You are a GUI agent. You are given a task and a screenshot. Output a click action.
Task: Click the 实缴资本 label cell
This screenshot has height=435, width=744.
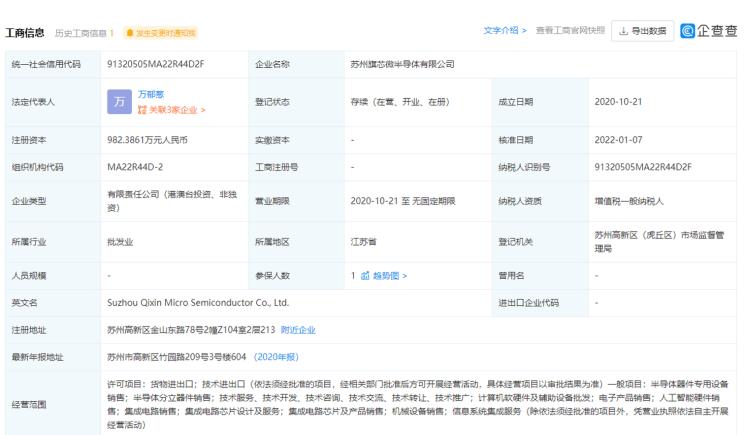coord(297,140)
